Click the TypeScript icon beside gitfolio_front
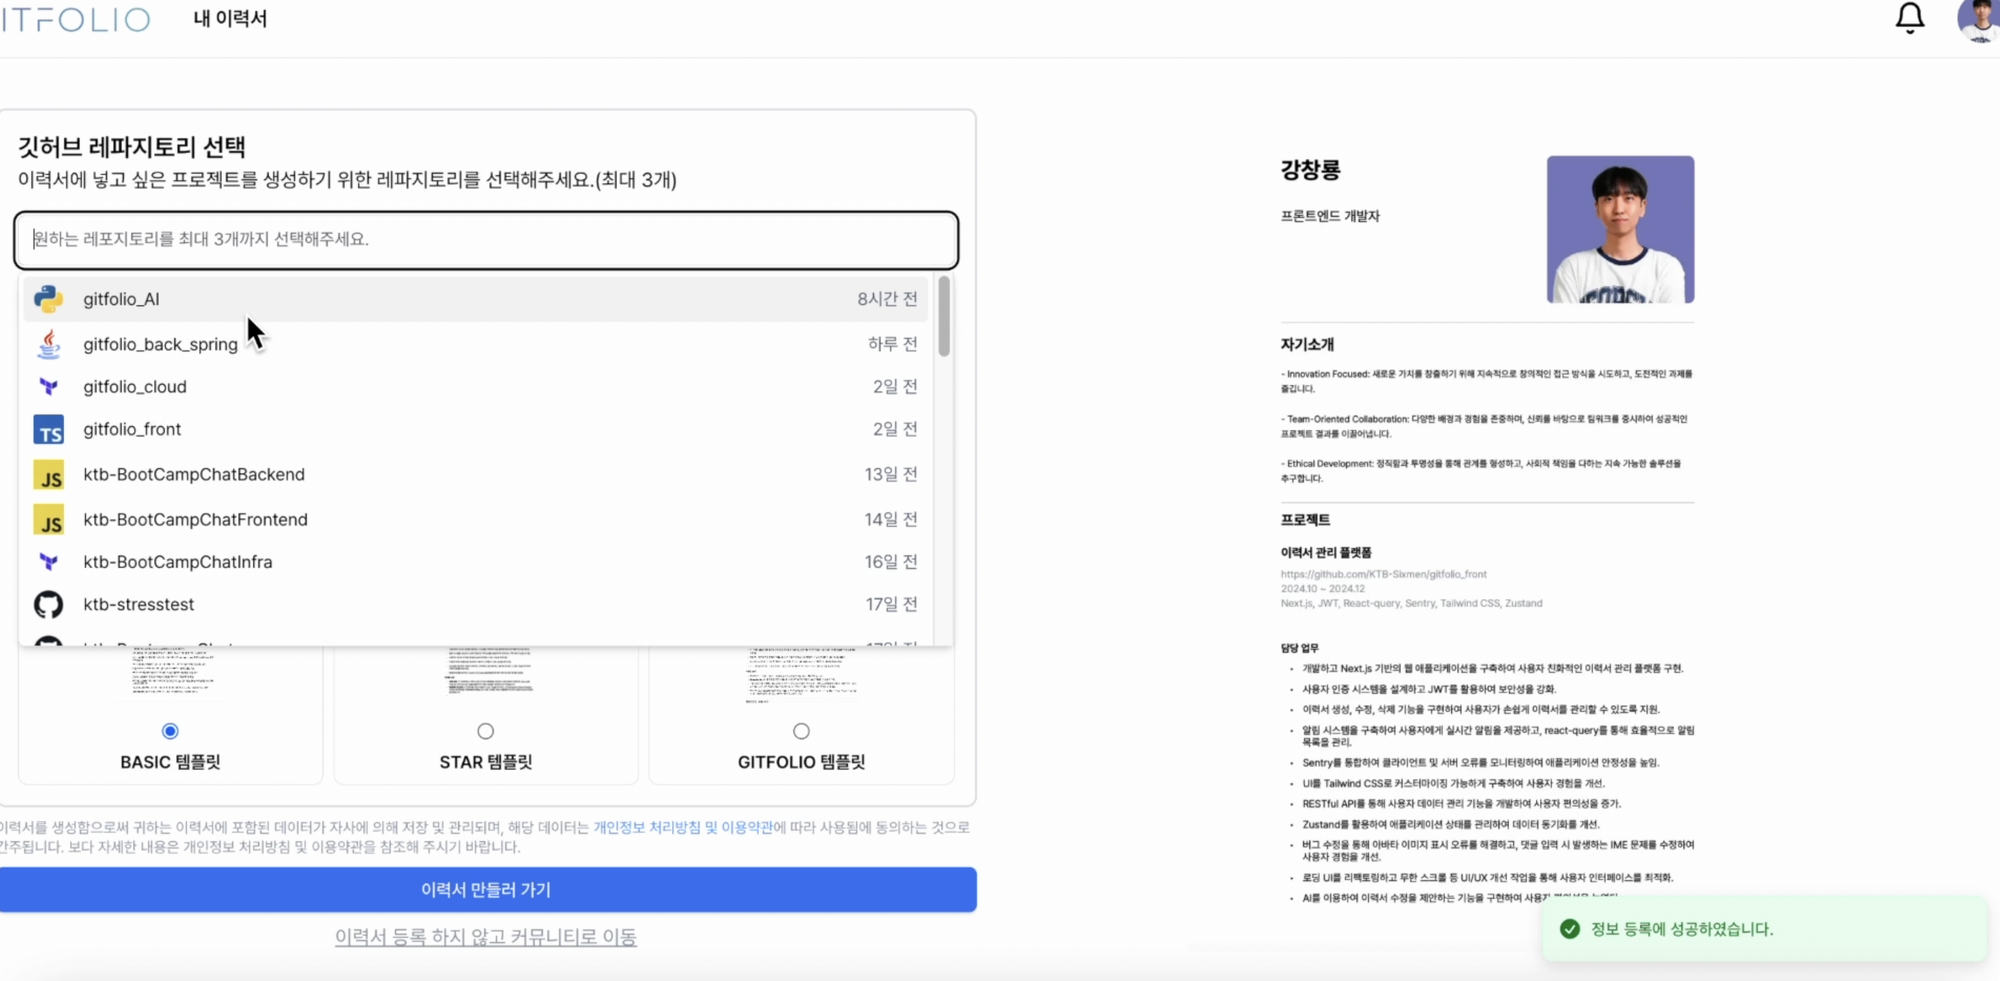The height and width of the screenshot is (981, 2000). pyautogui.click(x=48, y=430)
